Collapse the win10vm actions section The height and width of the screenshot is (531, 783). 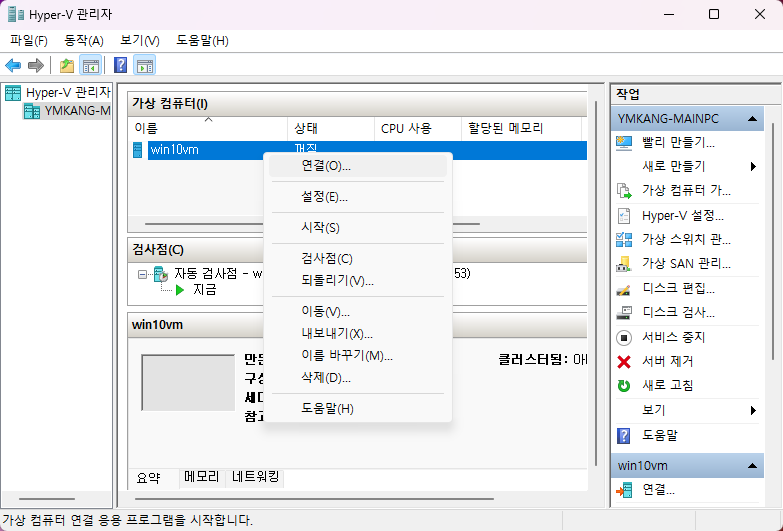752,466
